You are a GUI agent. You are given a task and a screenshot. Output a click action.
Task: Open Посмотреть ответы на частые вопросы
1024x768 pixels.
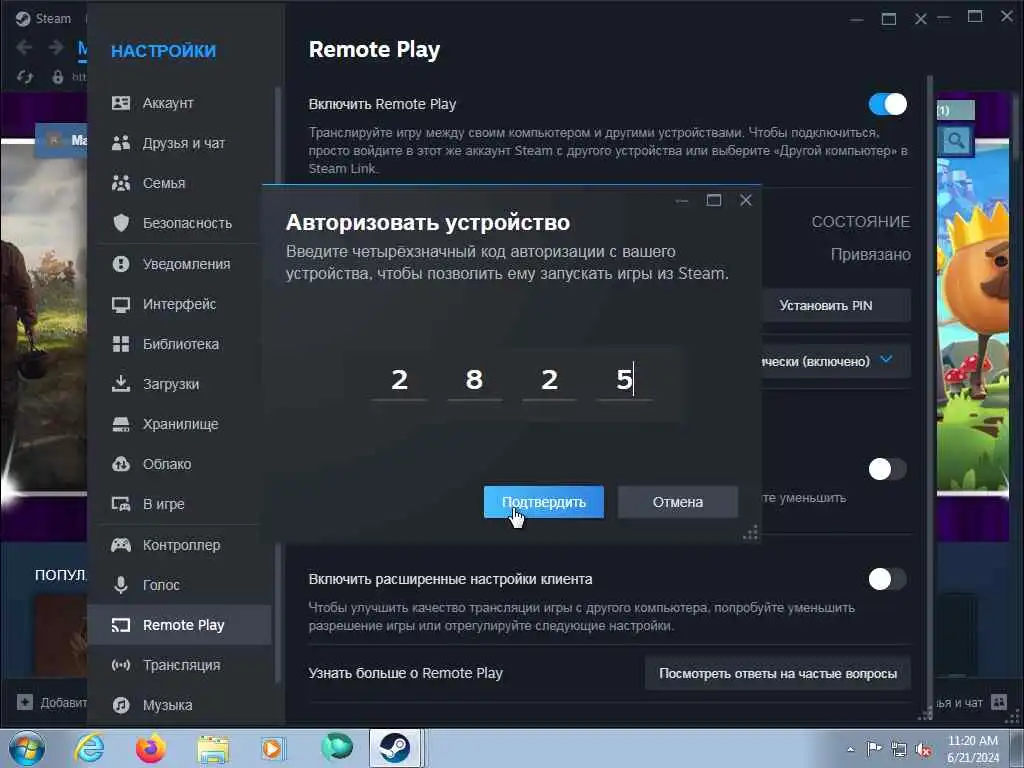point(778,673)
